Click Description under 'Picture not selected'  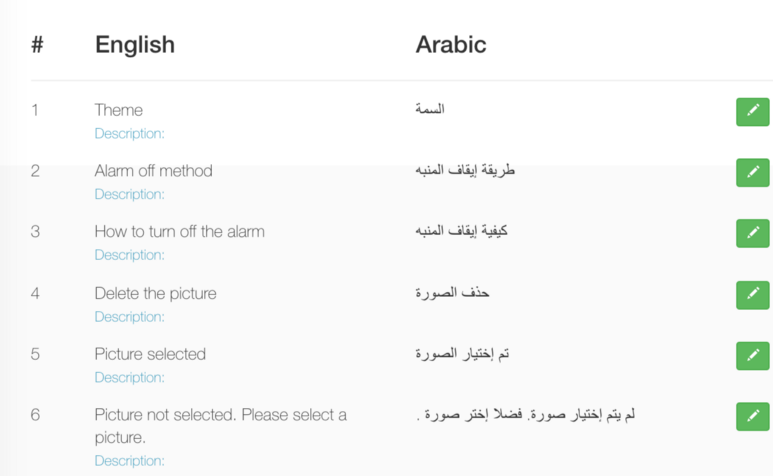click(x=129, y=461)
